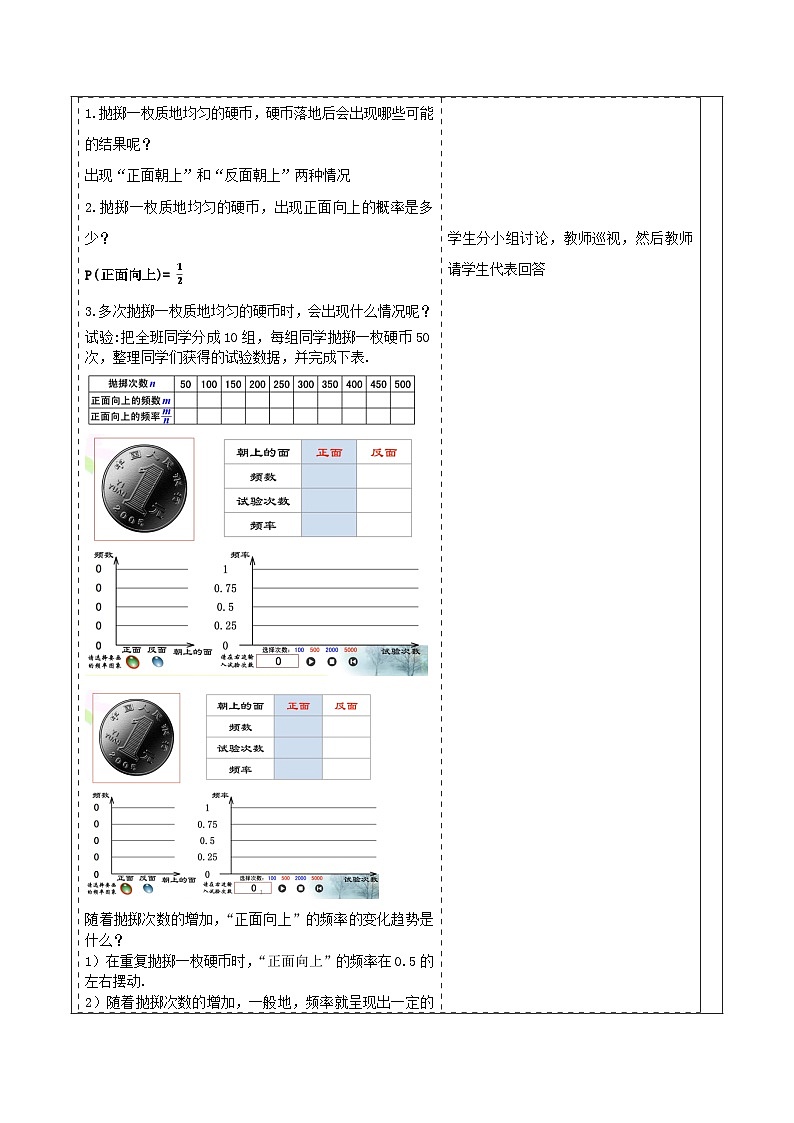Screen dimensions: 794x1123
Task: Click the 试验次数 axis label in second frequency chart
Action: pyautogui.click(x=361, y=879)
